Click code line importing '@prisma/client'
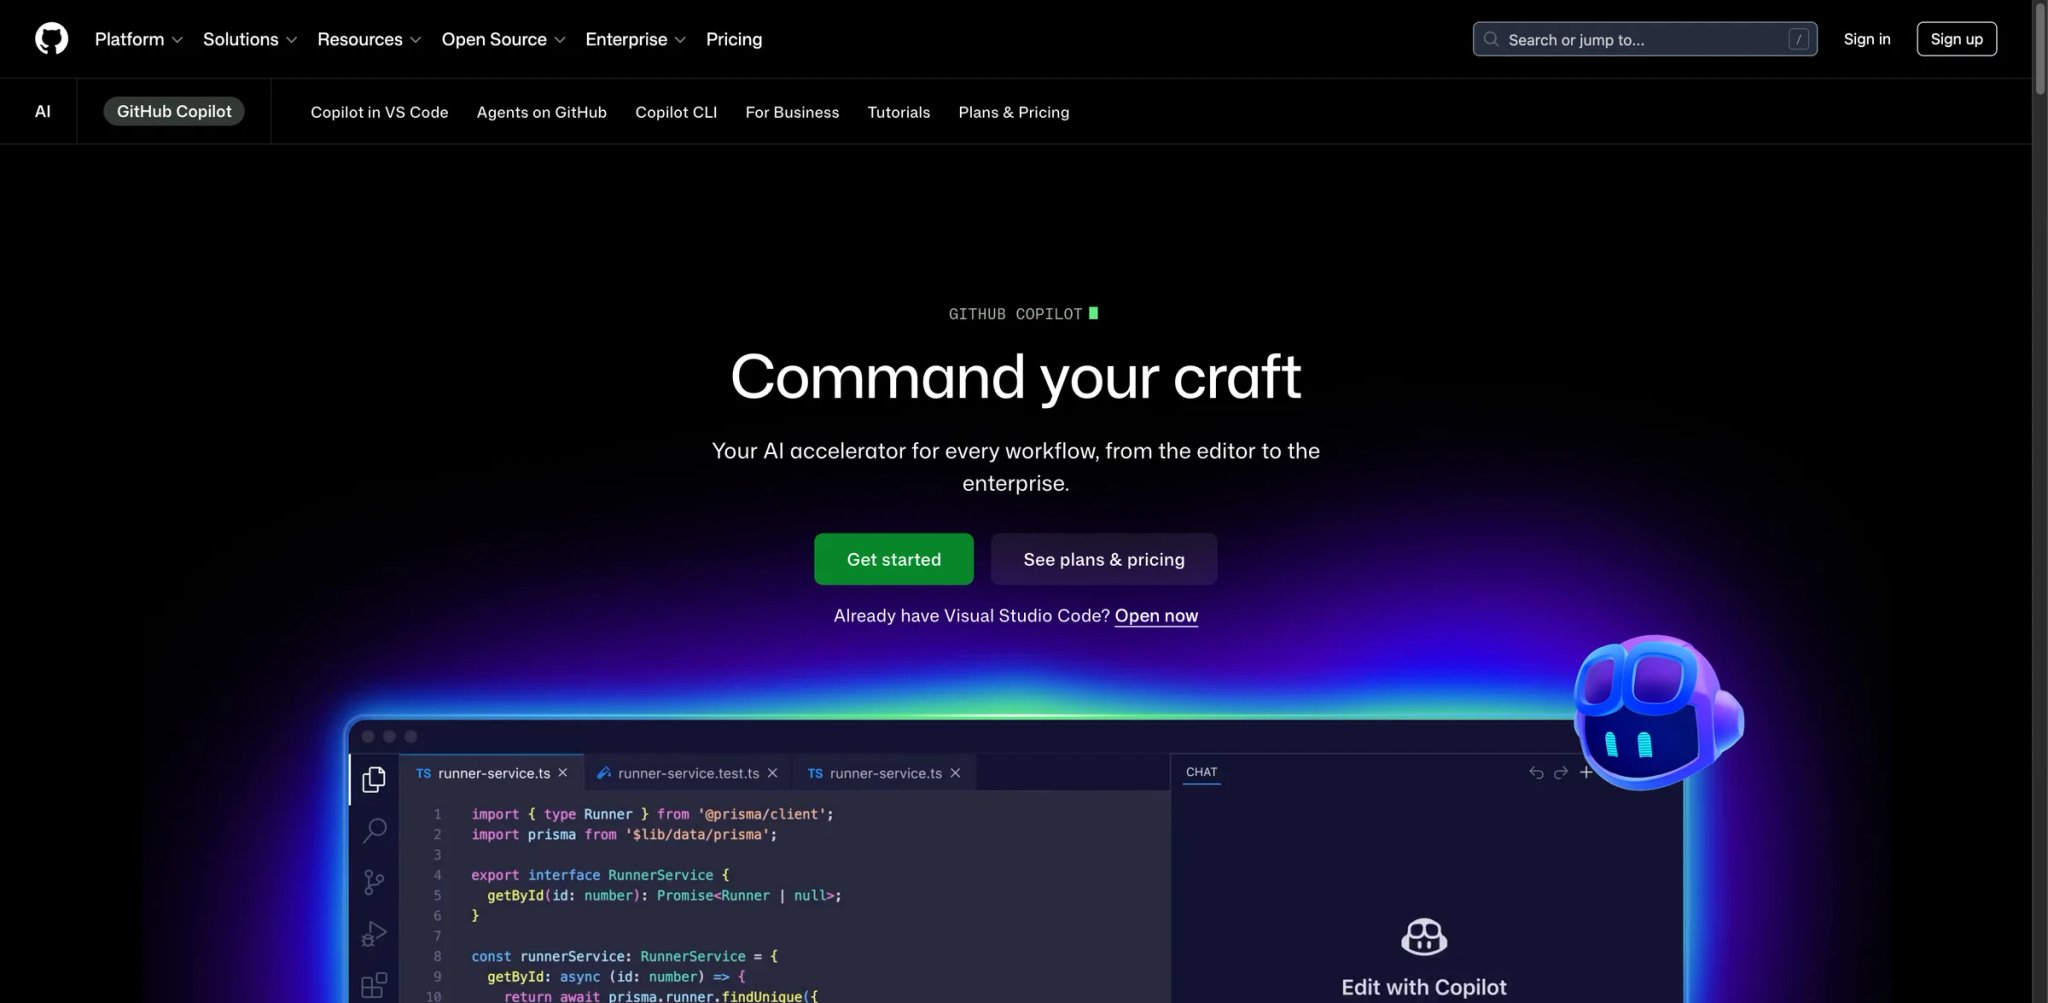Screen dimensions: 2048x1003 [x=652, y=814]
